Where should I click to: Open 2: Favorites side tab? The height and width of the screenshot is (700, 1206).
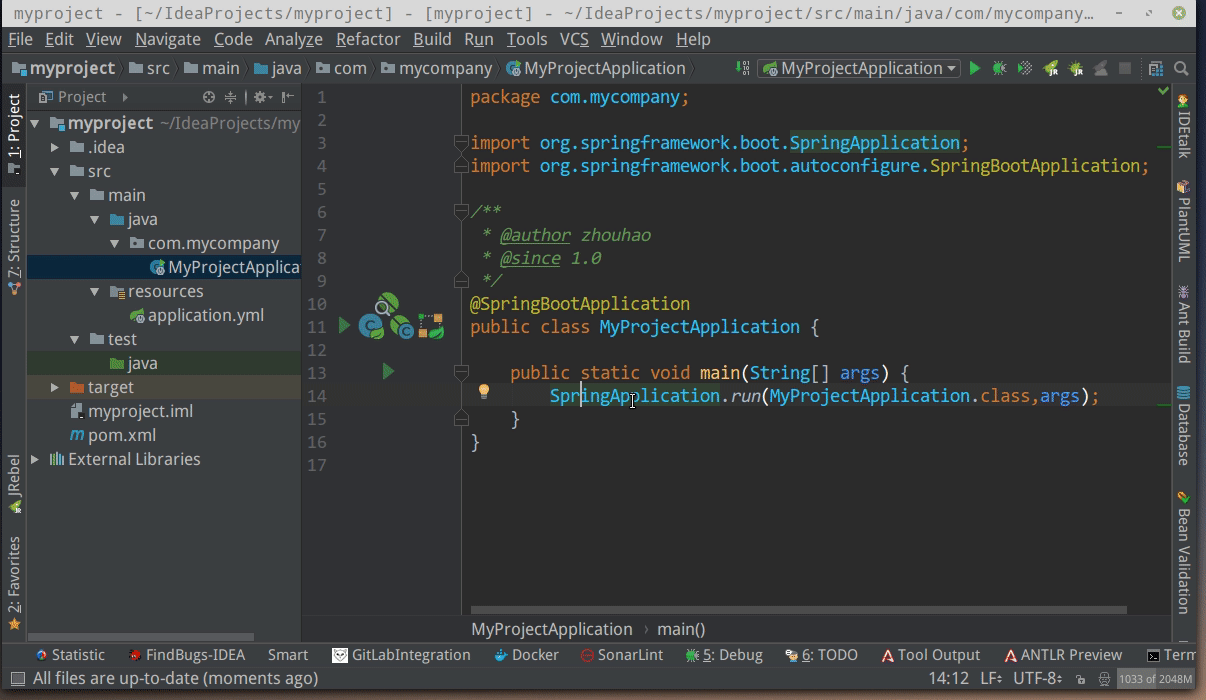click(x=14, y=582)
